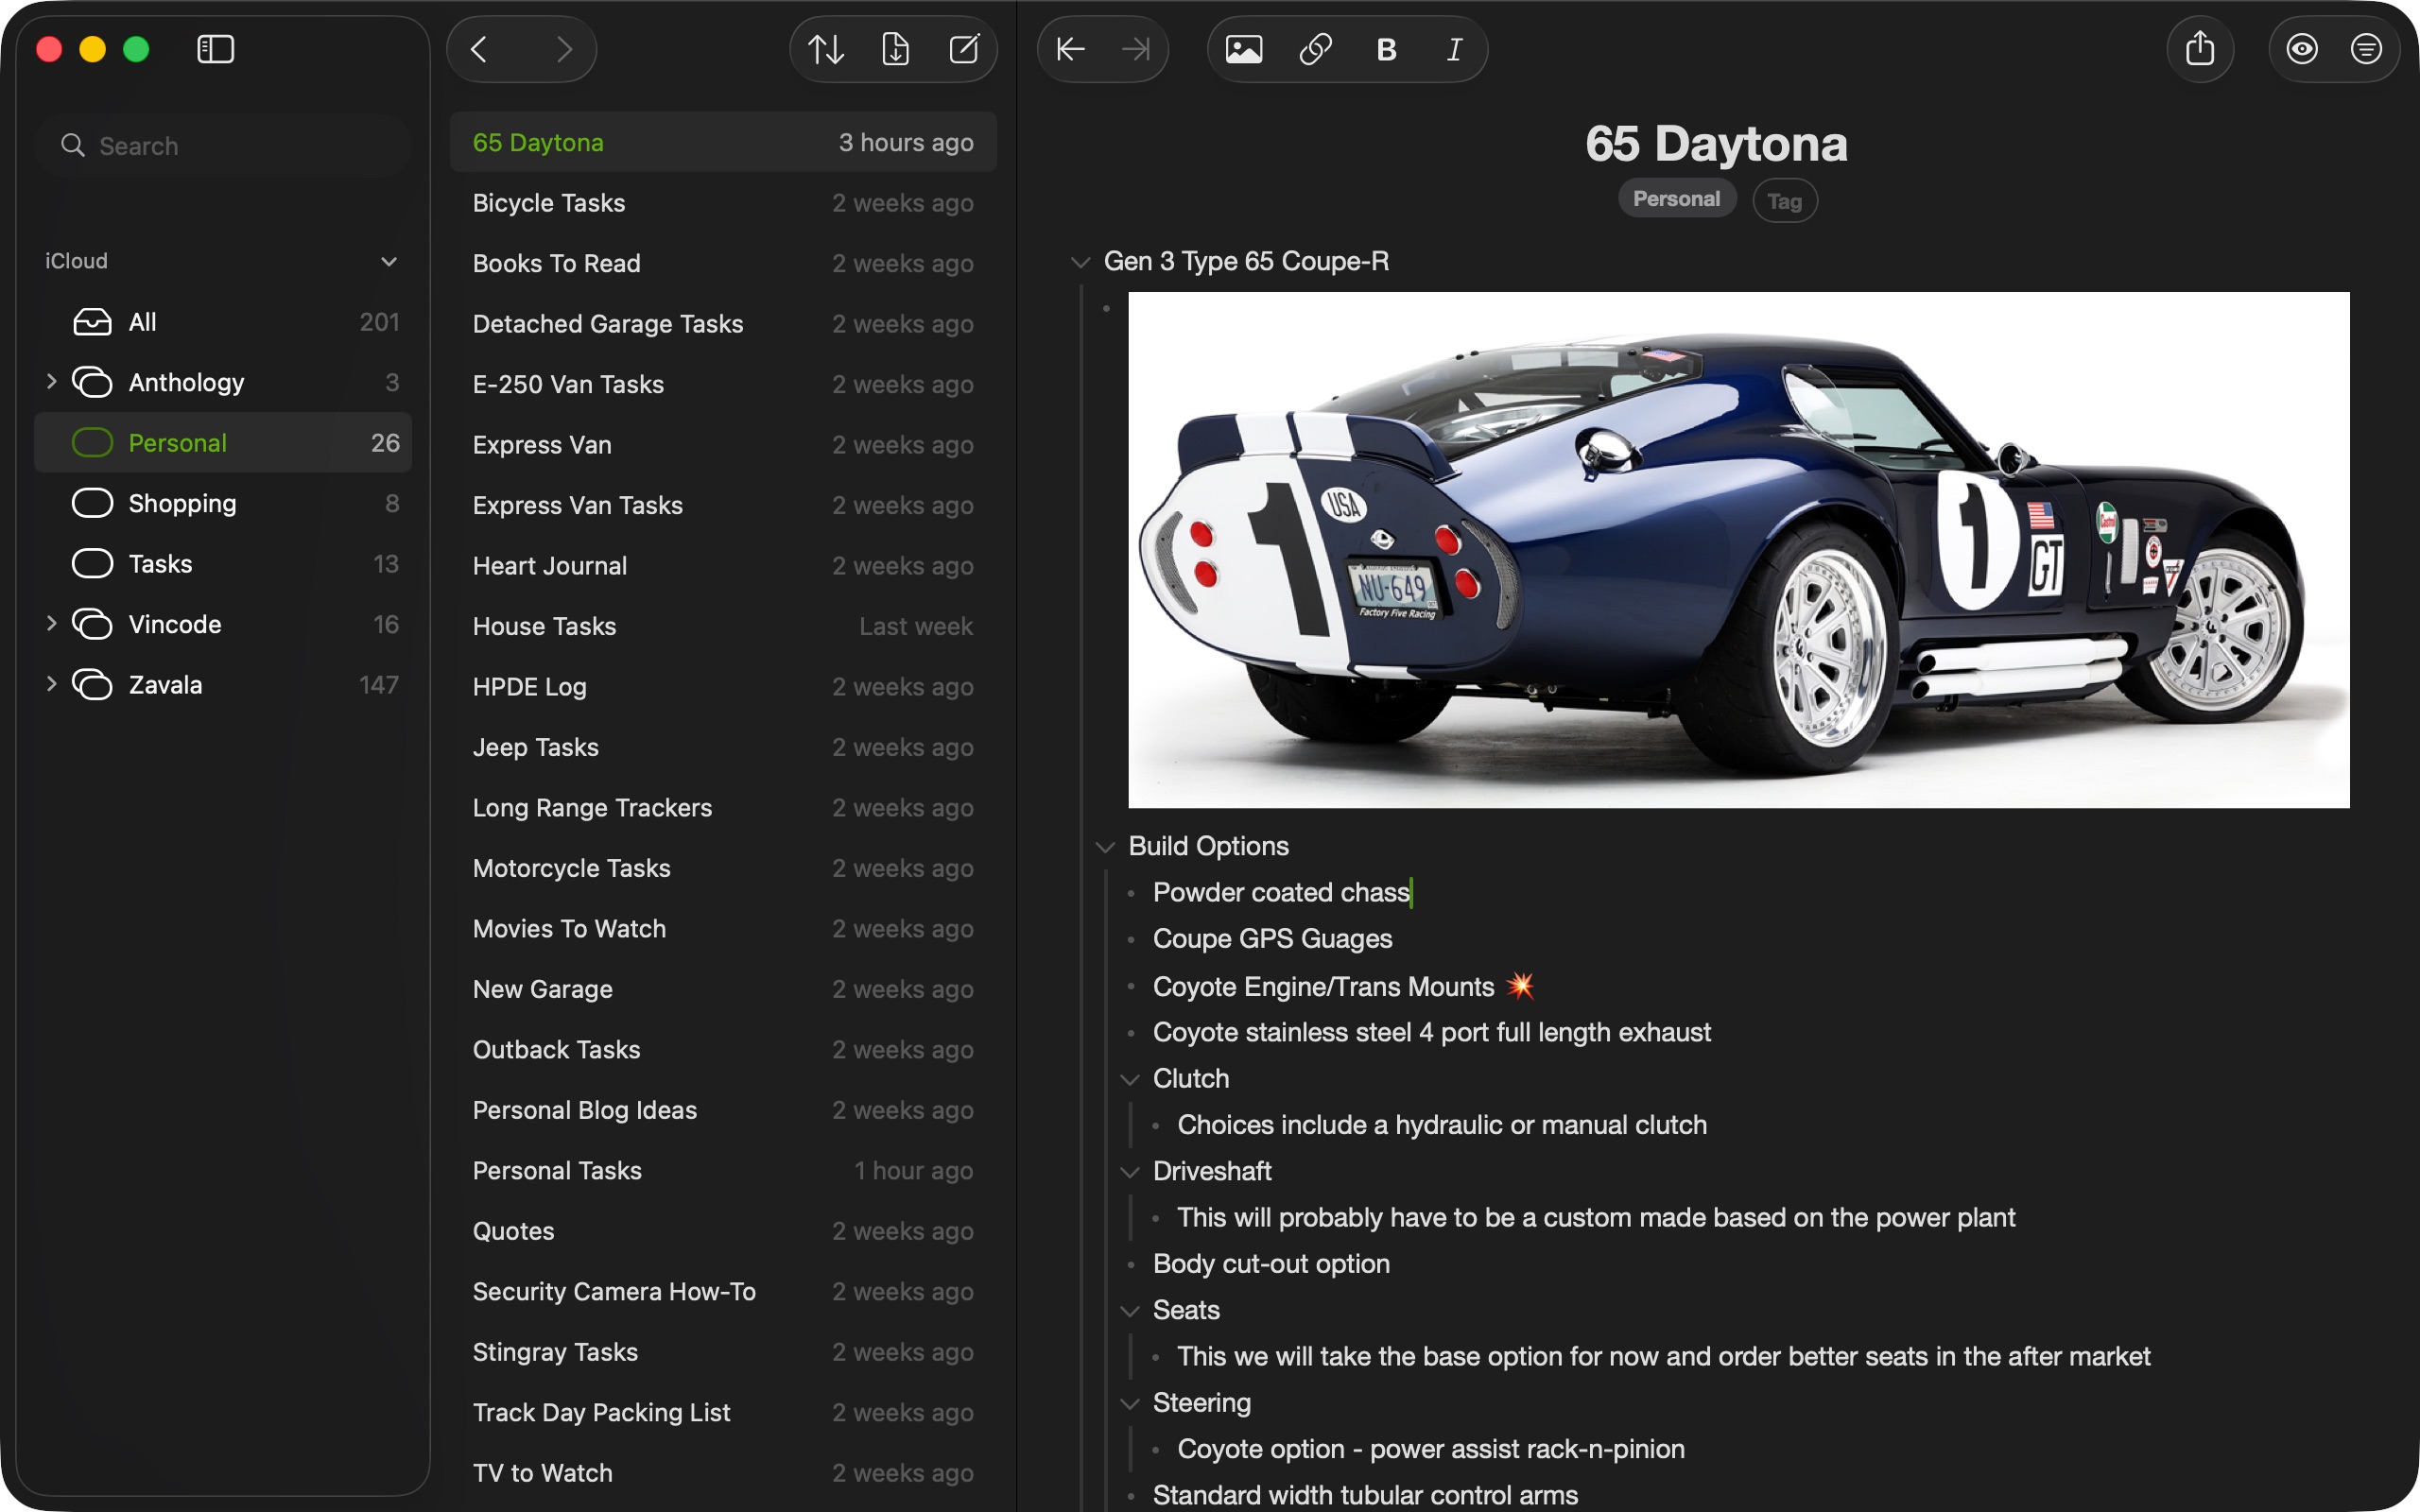Indent the row with right-arrow icon
This screenshot has width=2420, height=1512.
tap(1136, 49)
